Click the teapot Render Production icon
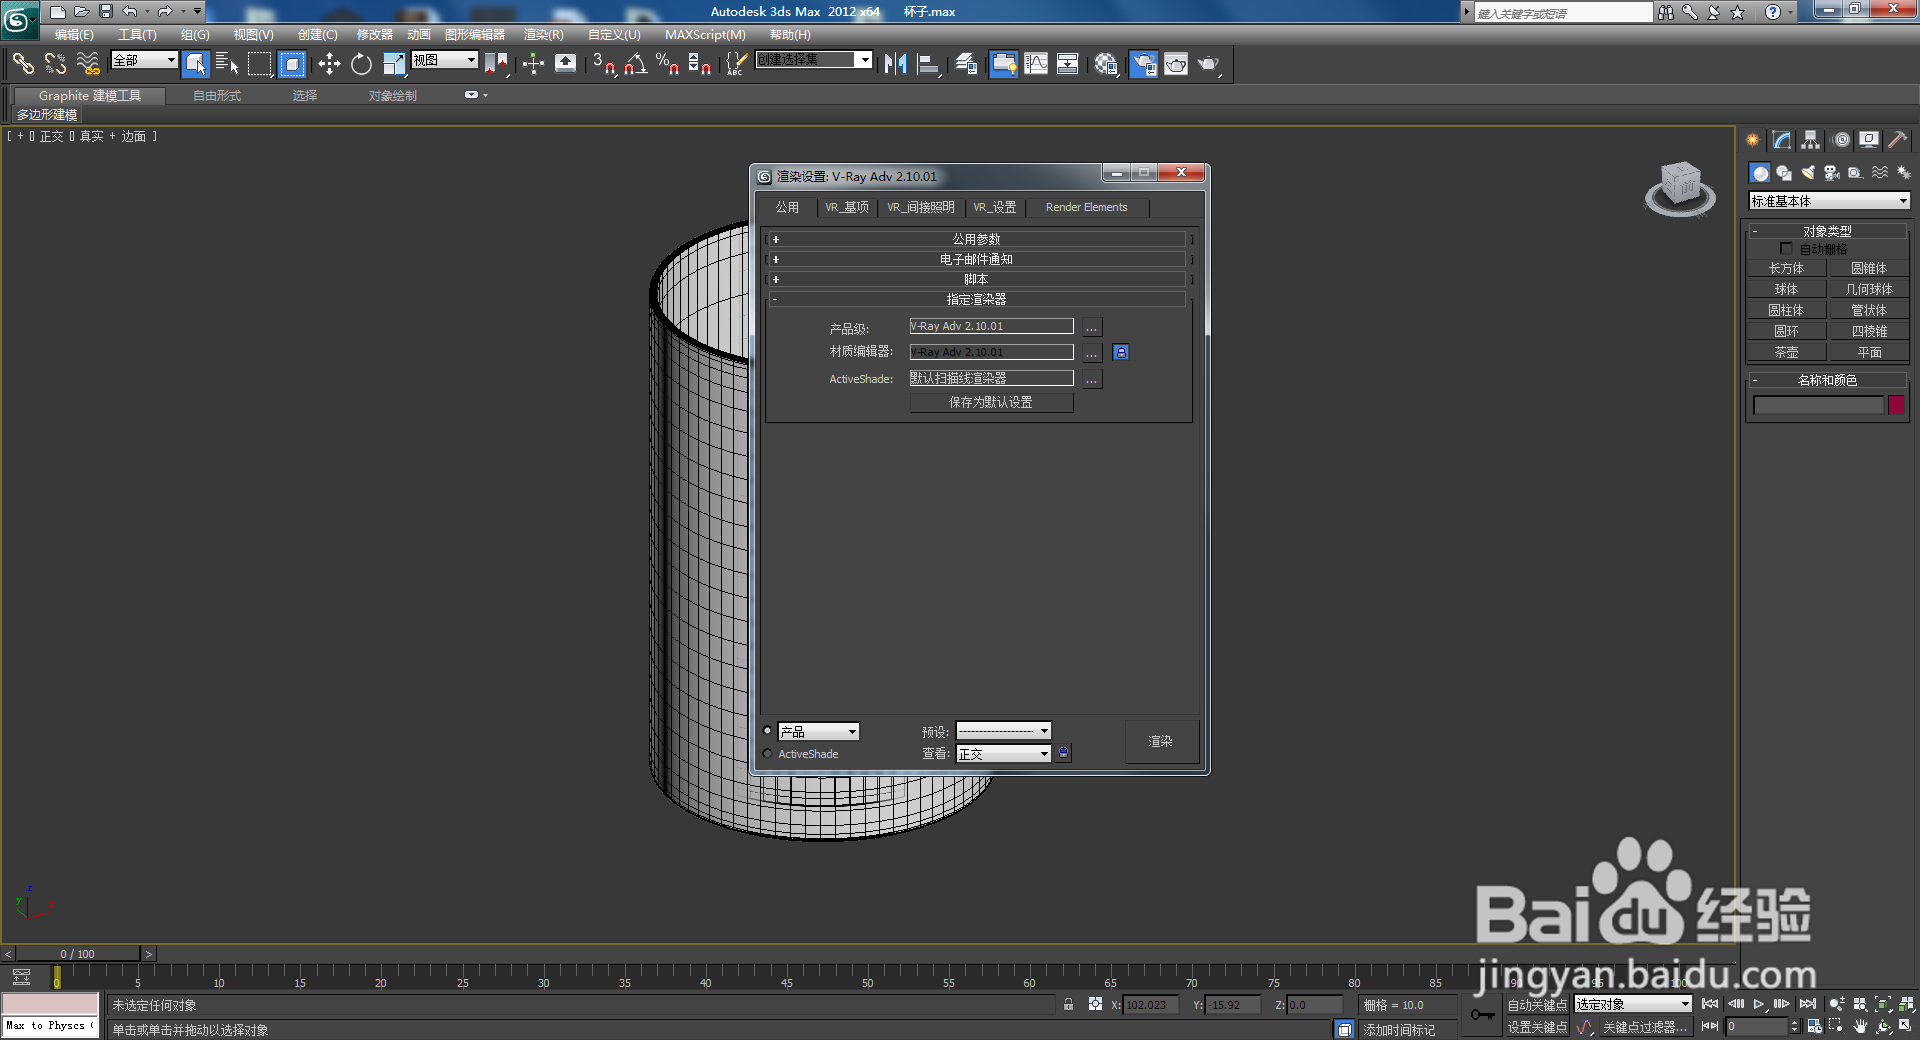 [1209, 64]
